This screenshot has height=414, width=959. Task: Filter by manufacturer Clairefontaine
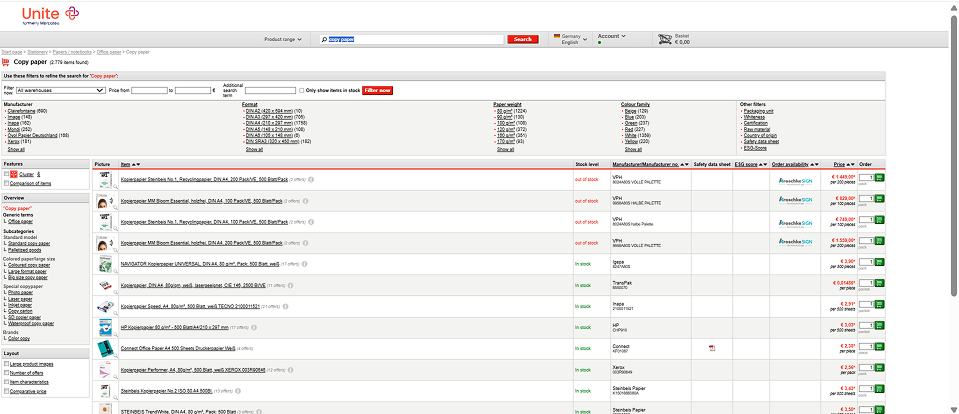[21, 111]
